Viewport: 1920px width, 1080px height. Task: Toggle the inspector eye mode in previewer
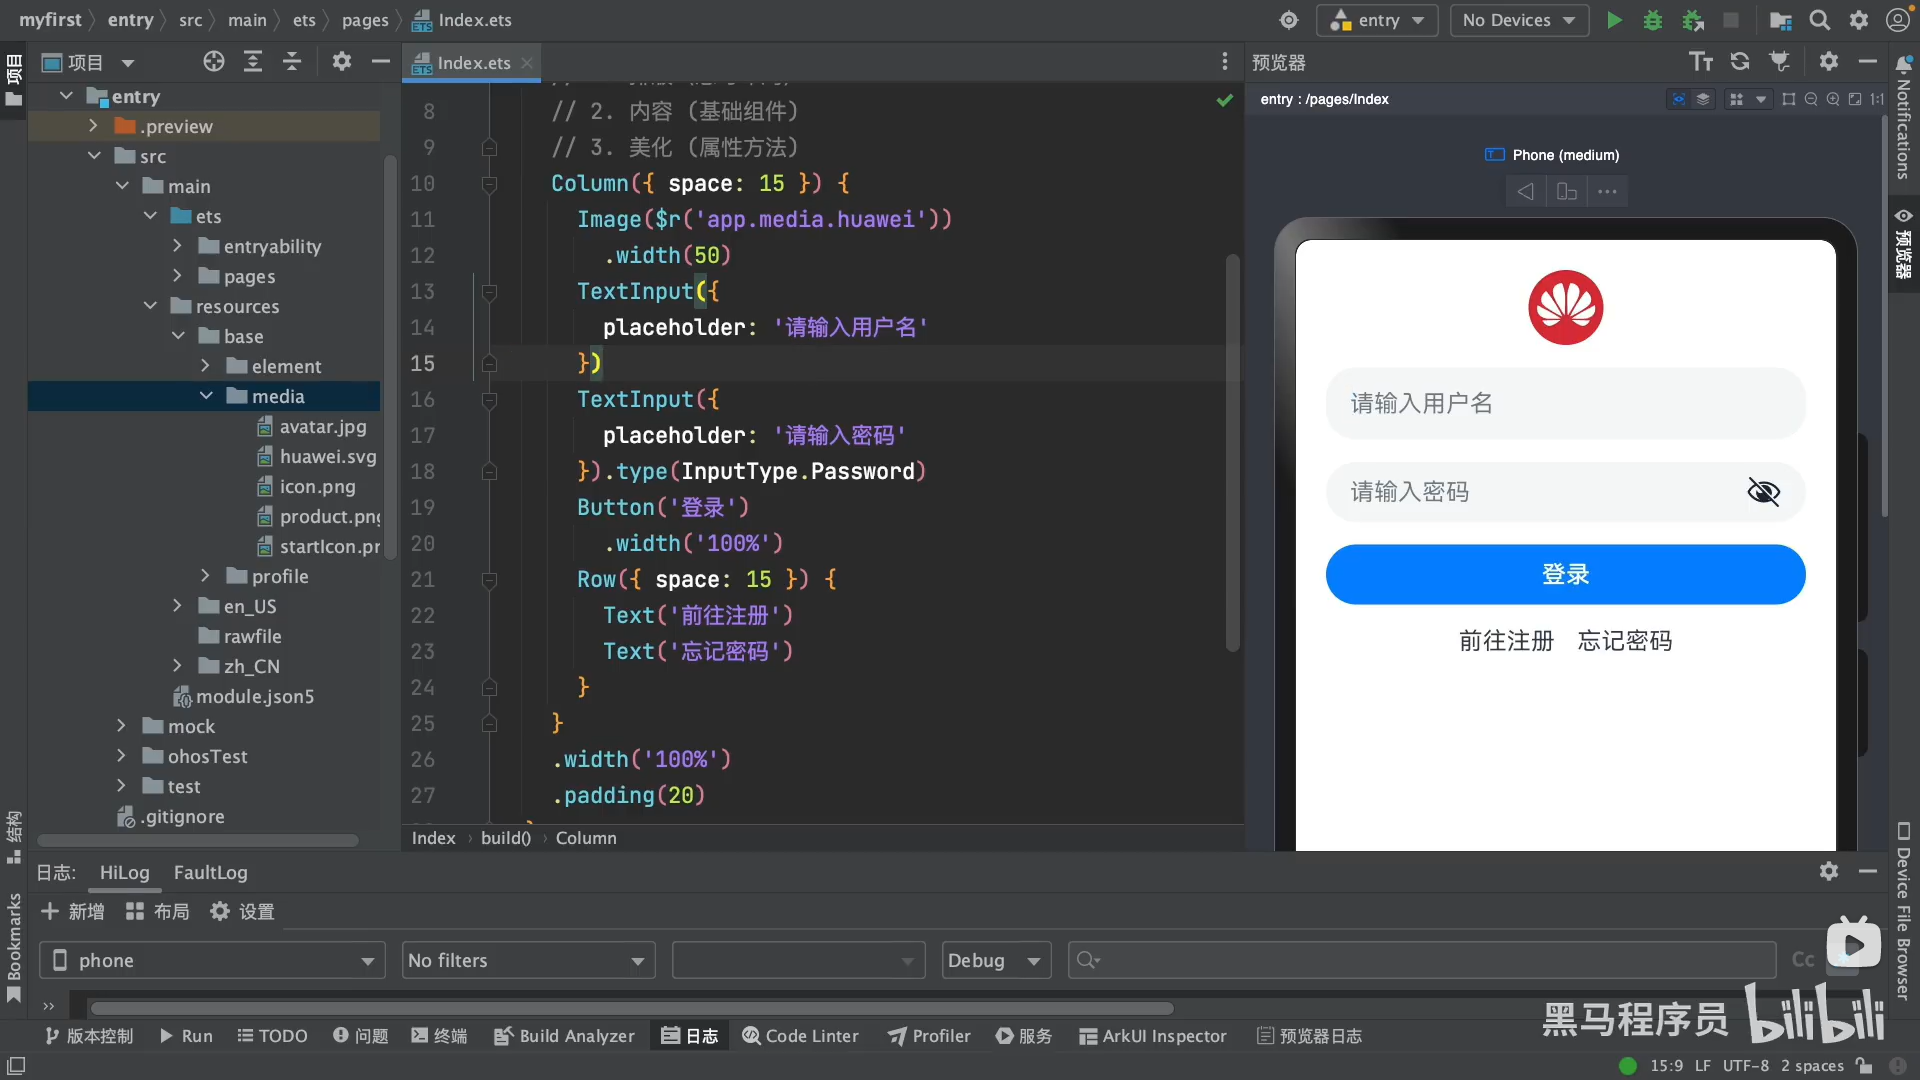[1679, 99]
